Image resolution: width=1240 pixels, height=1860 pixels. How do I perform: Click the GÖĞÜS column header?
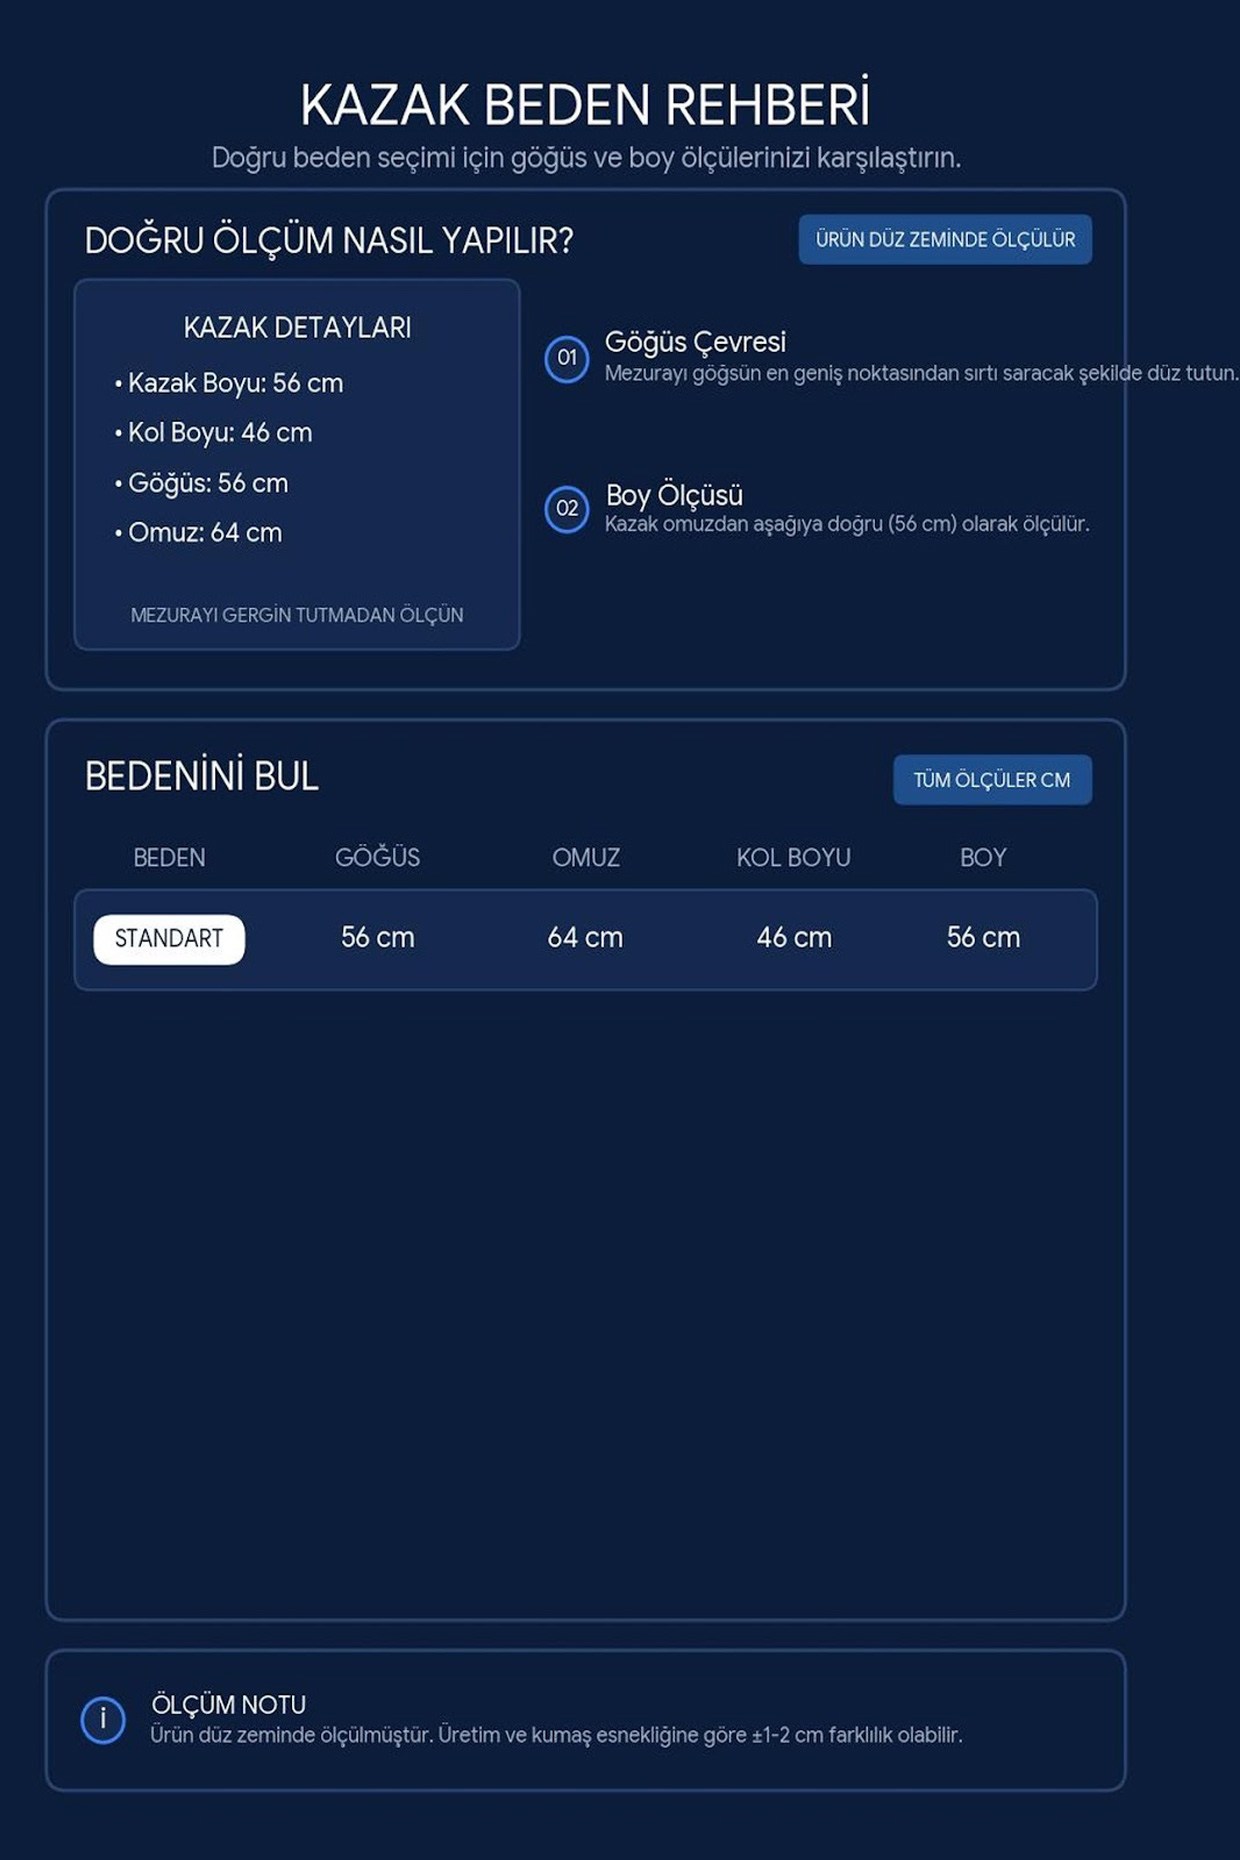[x=377, y=857]
